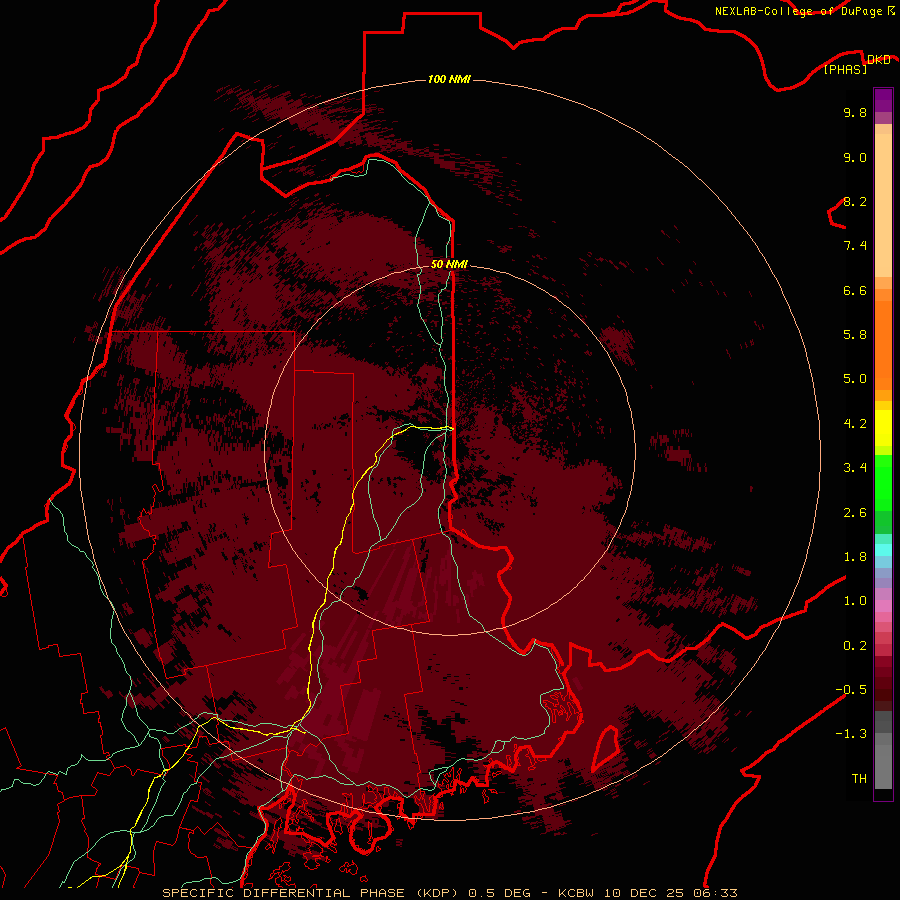
Task: Click the cyan segment of the color bar
Action: 883,550
